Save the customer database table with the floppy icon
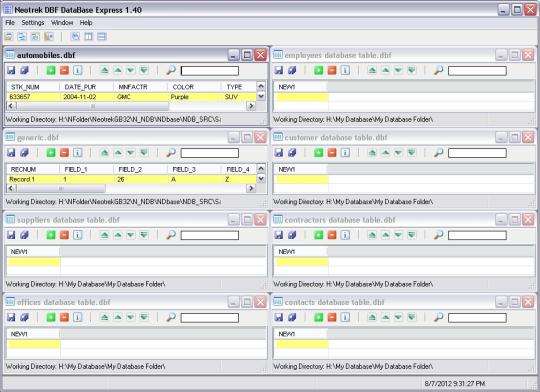Screen dimensions: 540x392 pyautogui.click(x=279, y=153)
